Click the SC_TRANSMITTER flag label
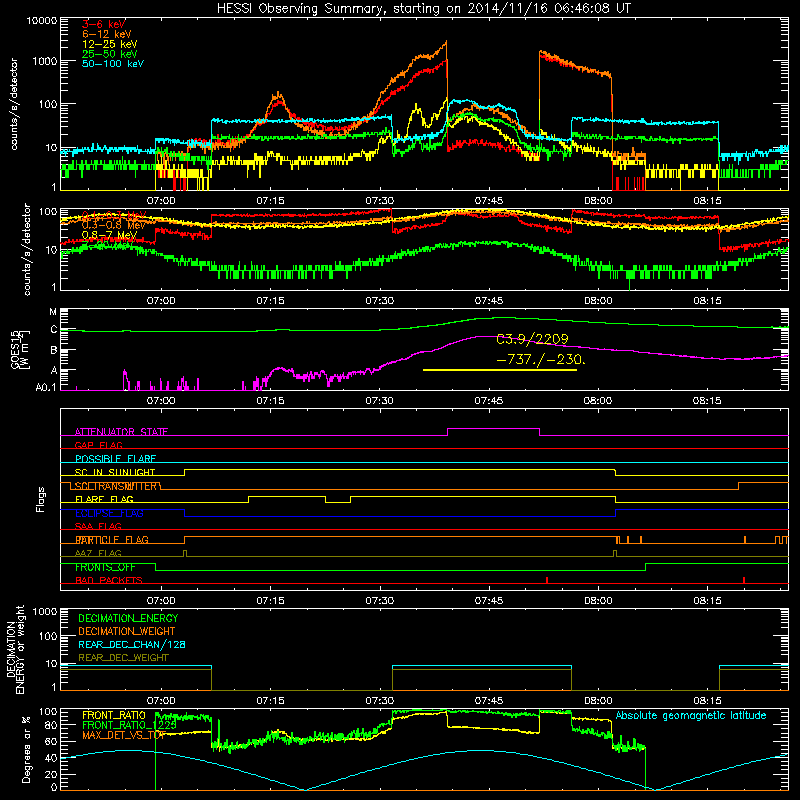 pyautogui.click(x=118, y=486)
